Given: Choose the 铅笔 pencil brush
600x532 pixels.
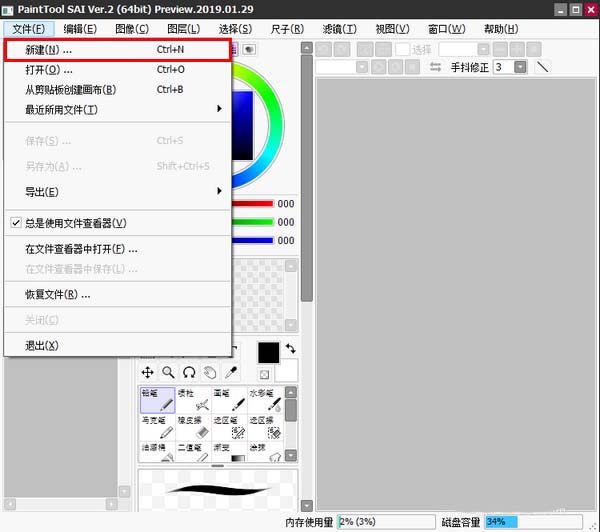Looking at the screenshot, I should coord(158,400).
